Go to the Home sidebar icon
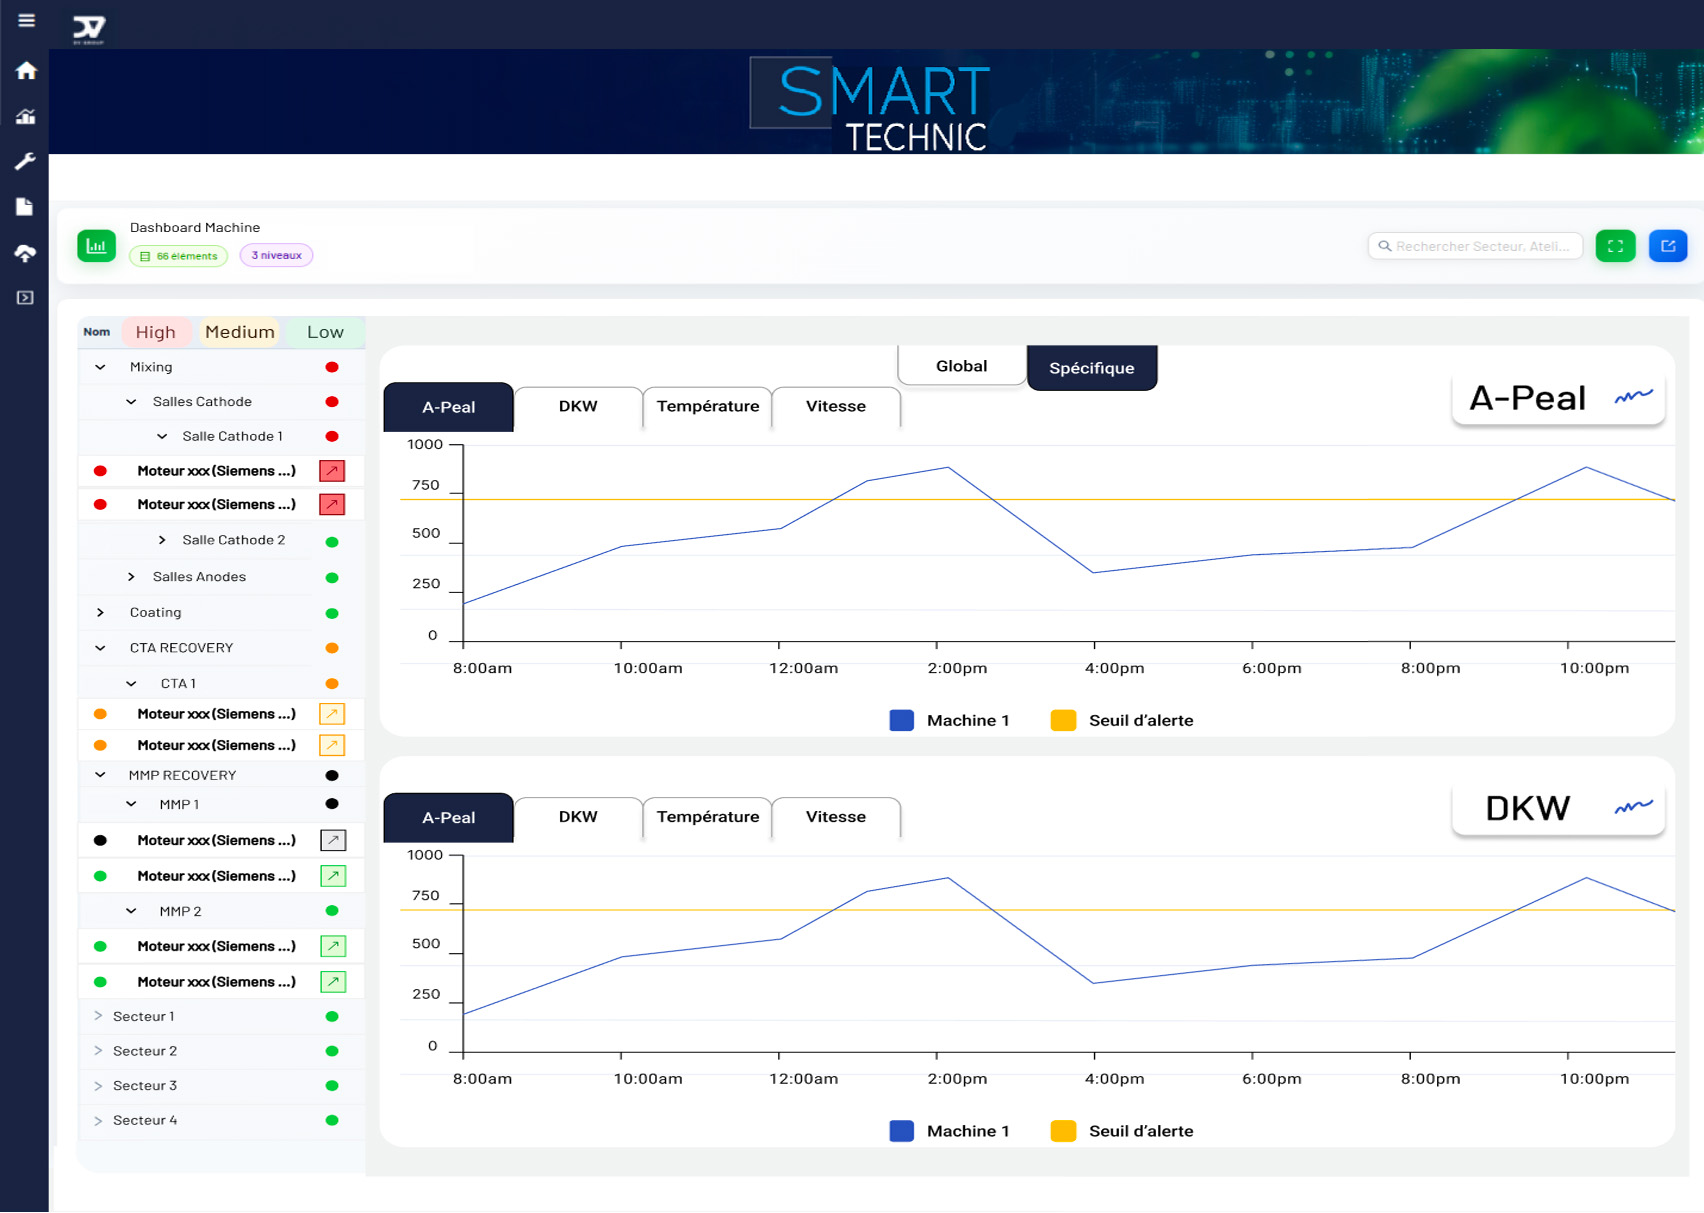The height and width of the screenshot is (1213, 1704). coord(26,71)
